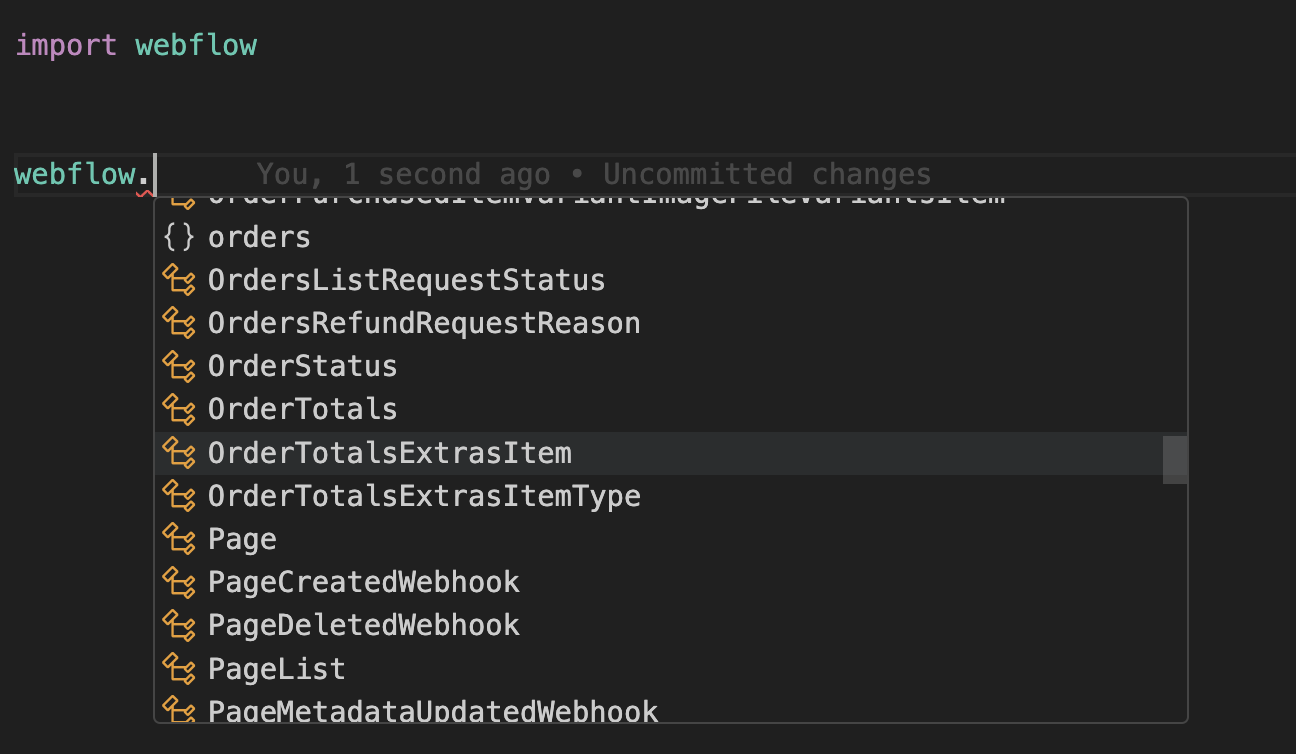
Task: Click the class icon beside PageDeletedWebhook
Action: tap(178, 624)
